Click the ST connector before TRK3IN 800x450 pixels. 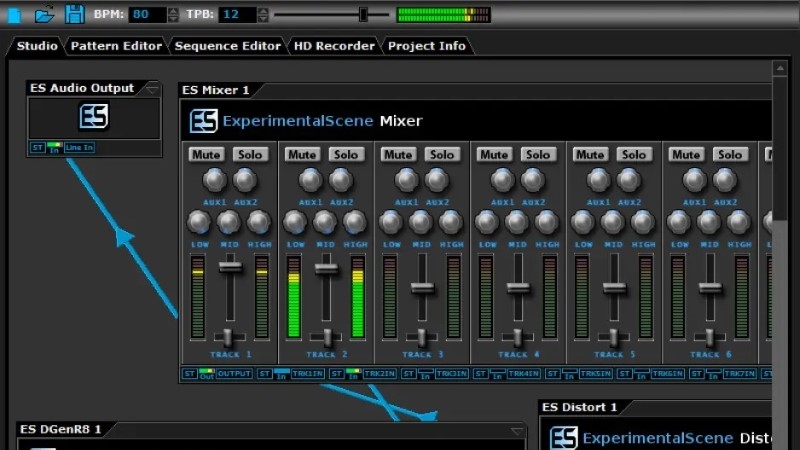click(x=408, y=373)
